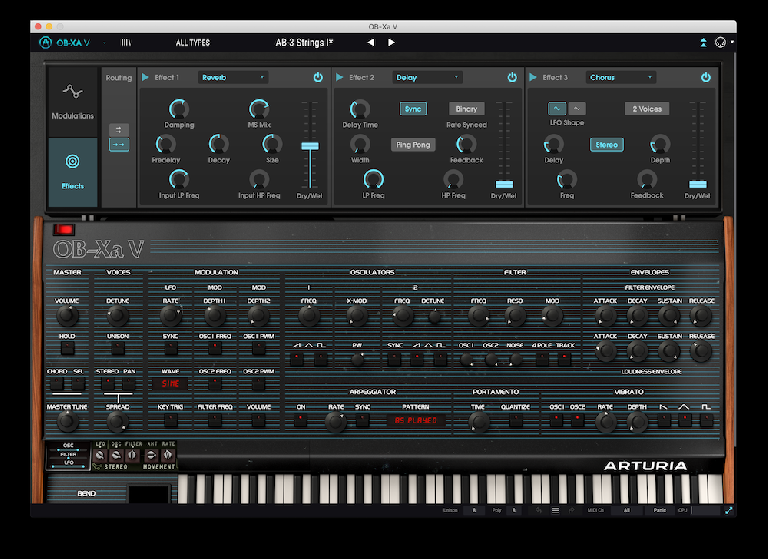The height and width of the screenshot is (559, 768).
Task: Toggle Effect 1 Reverb power button
Action: tap(318, 77)
